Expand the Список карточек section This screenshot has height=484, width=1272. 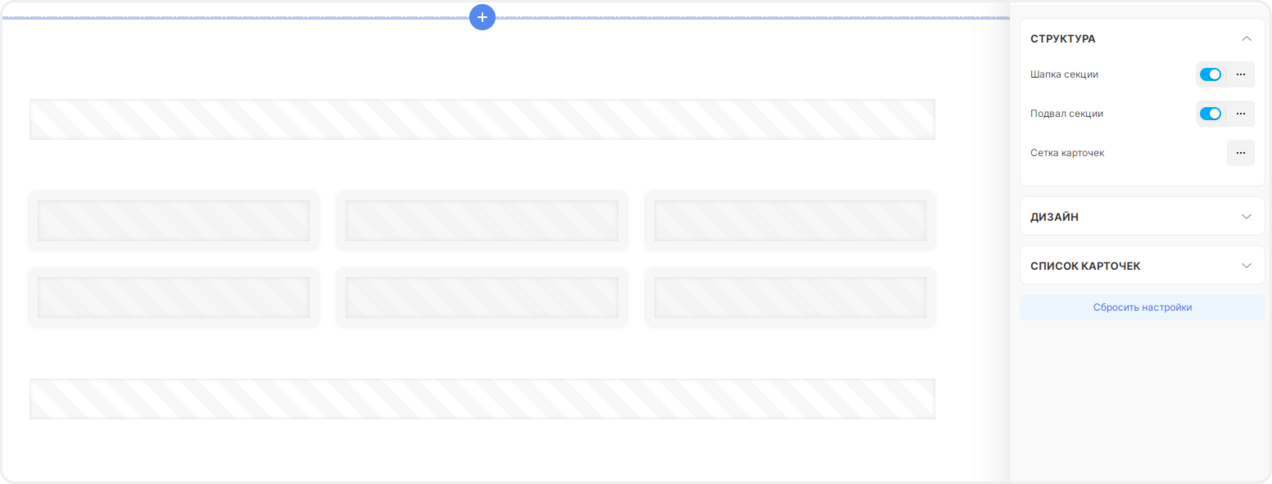tap(1142, 266)
